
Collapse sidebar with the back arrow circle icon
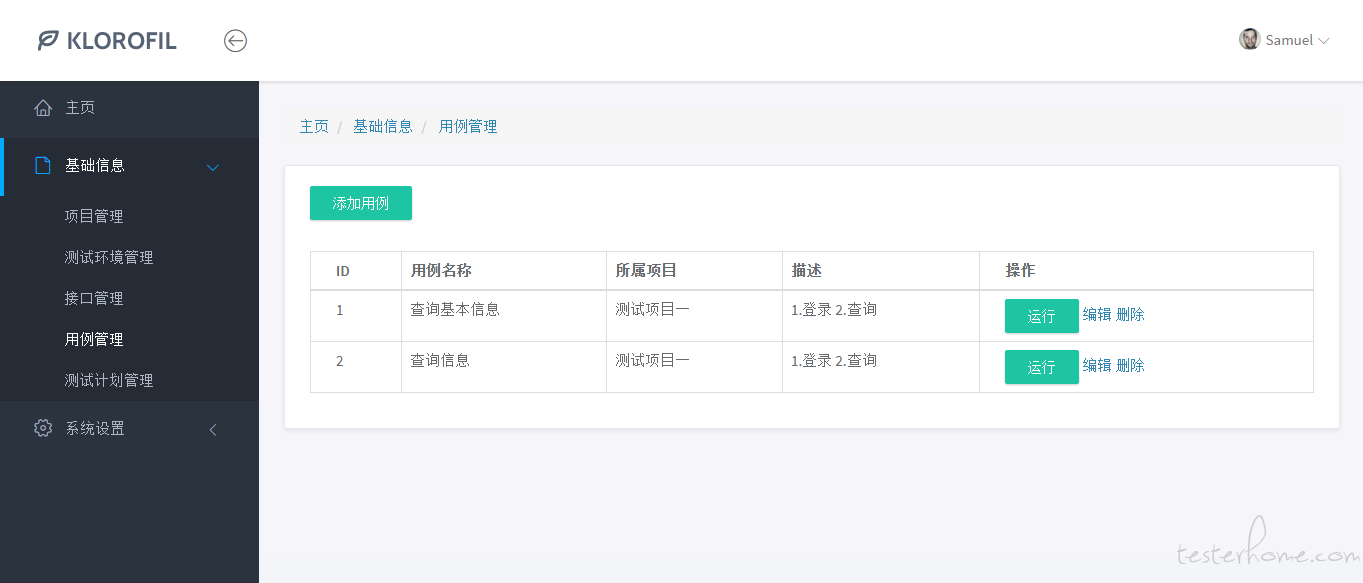235,41
